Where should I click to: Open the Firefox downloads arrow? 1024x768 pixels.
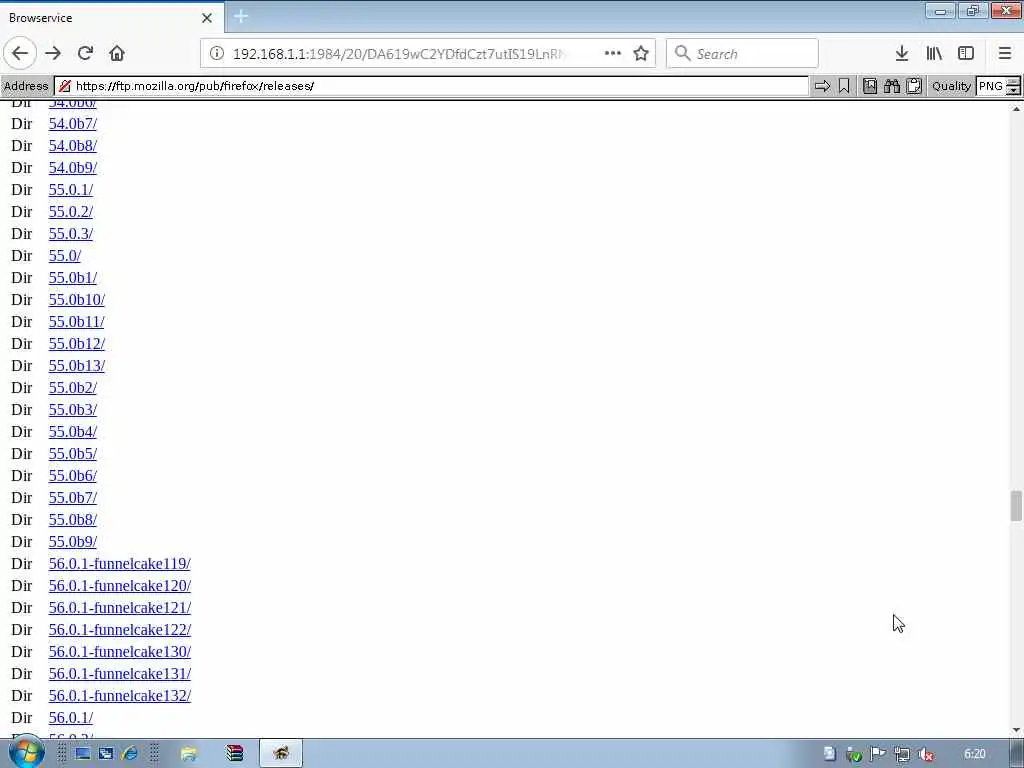(x=902, y=53)
